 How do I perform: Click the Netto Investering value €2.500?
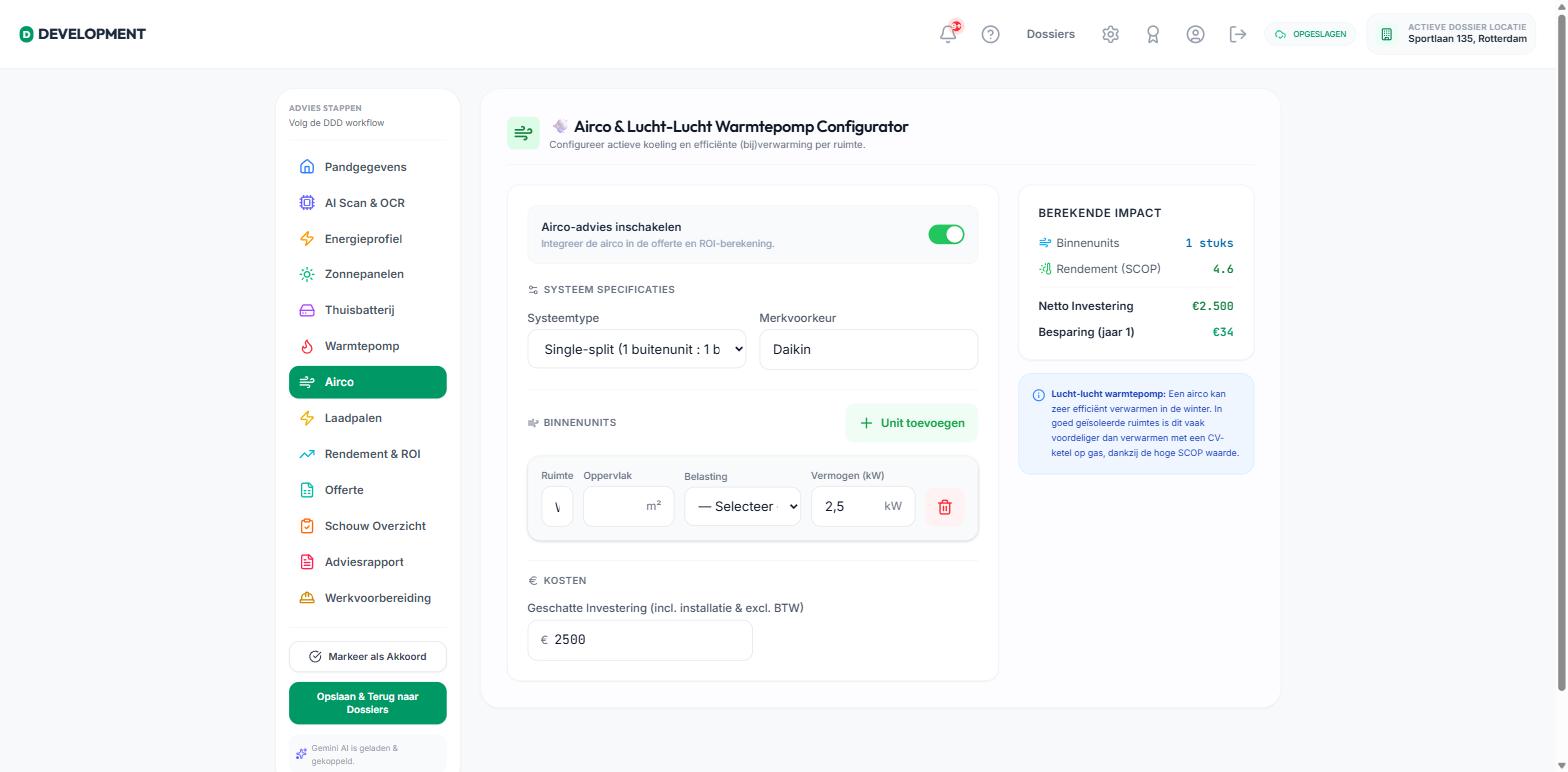(1212, 306)
